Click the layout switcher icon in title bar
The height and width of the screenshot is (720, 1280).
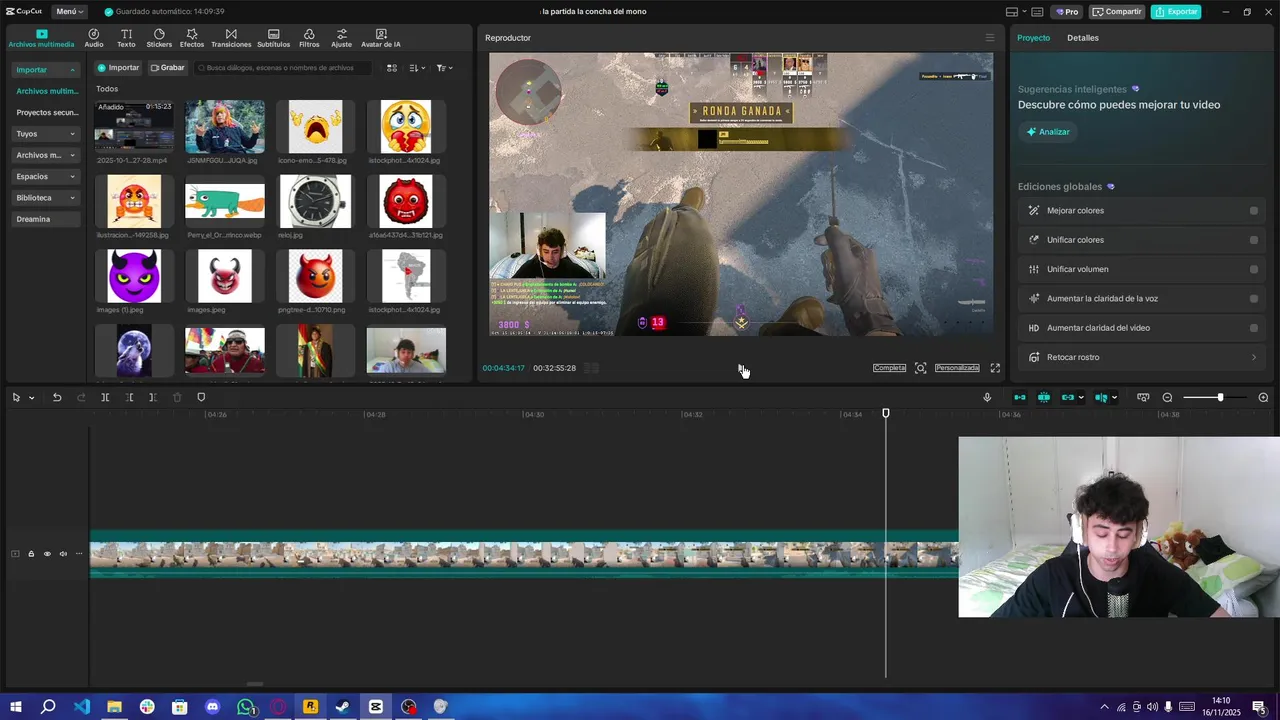[1012, 12]
